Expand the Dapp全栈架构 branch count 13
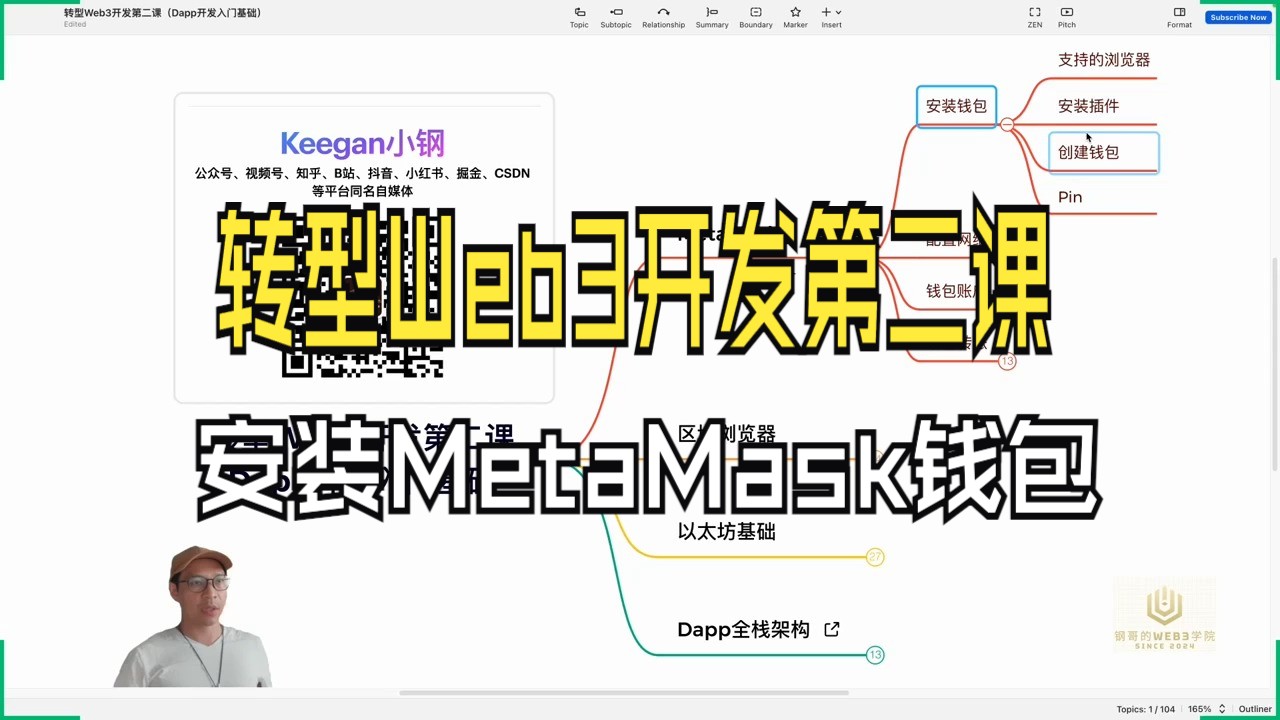The height and width of the screenshot is (720, 1280). (875, 655)
